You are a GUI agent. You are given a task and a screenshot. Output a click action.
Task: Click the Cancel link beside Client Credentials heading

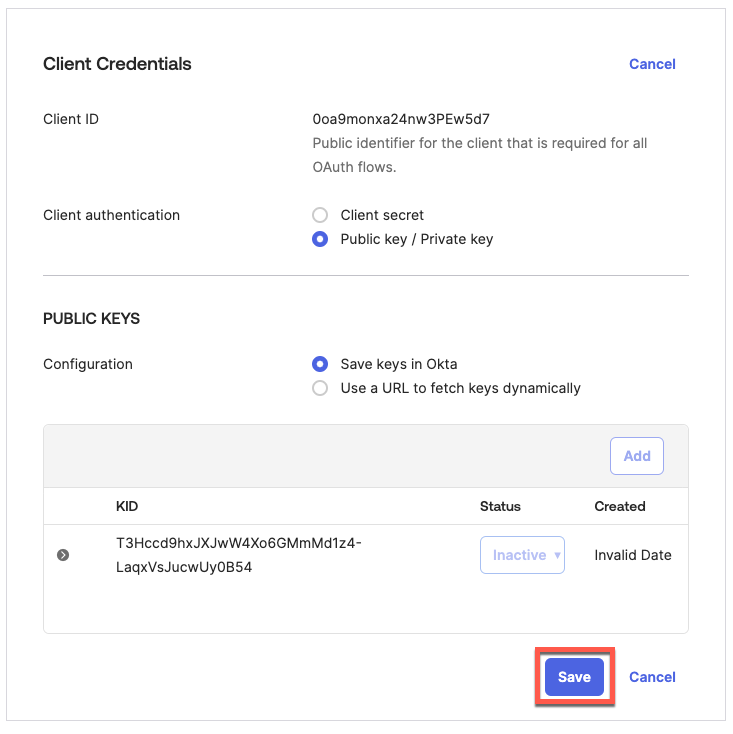pos(652,64)
